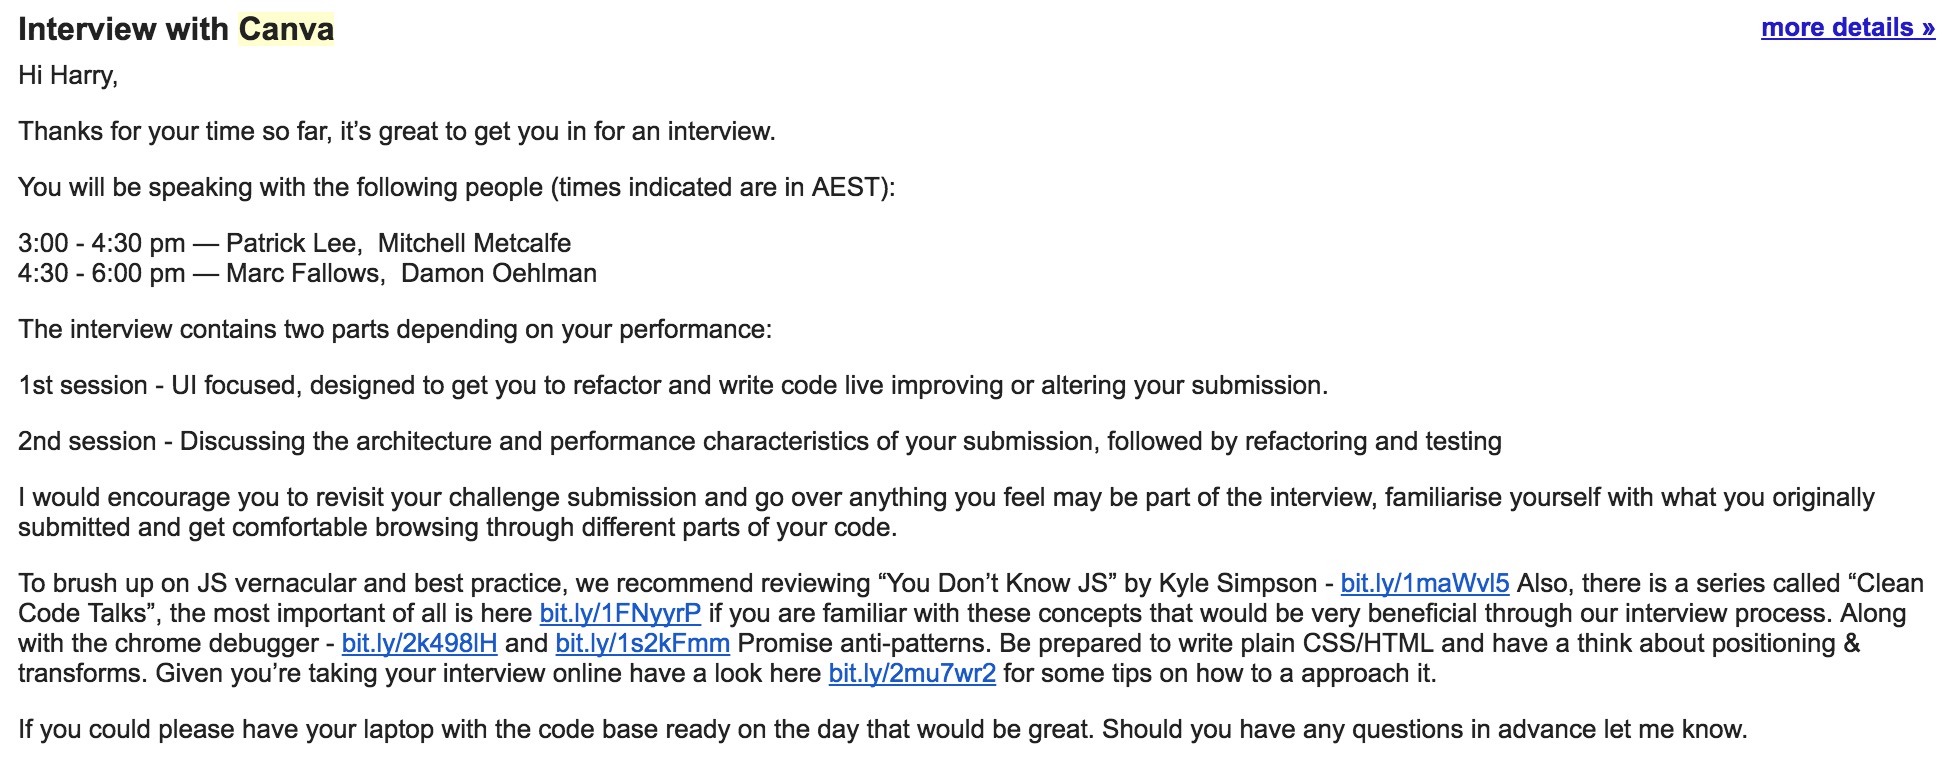This screenshot has height=772, width=1954.
Task: Open the "more details »" link
Action: (x=1847, y=28)
